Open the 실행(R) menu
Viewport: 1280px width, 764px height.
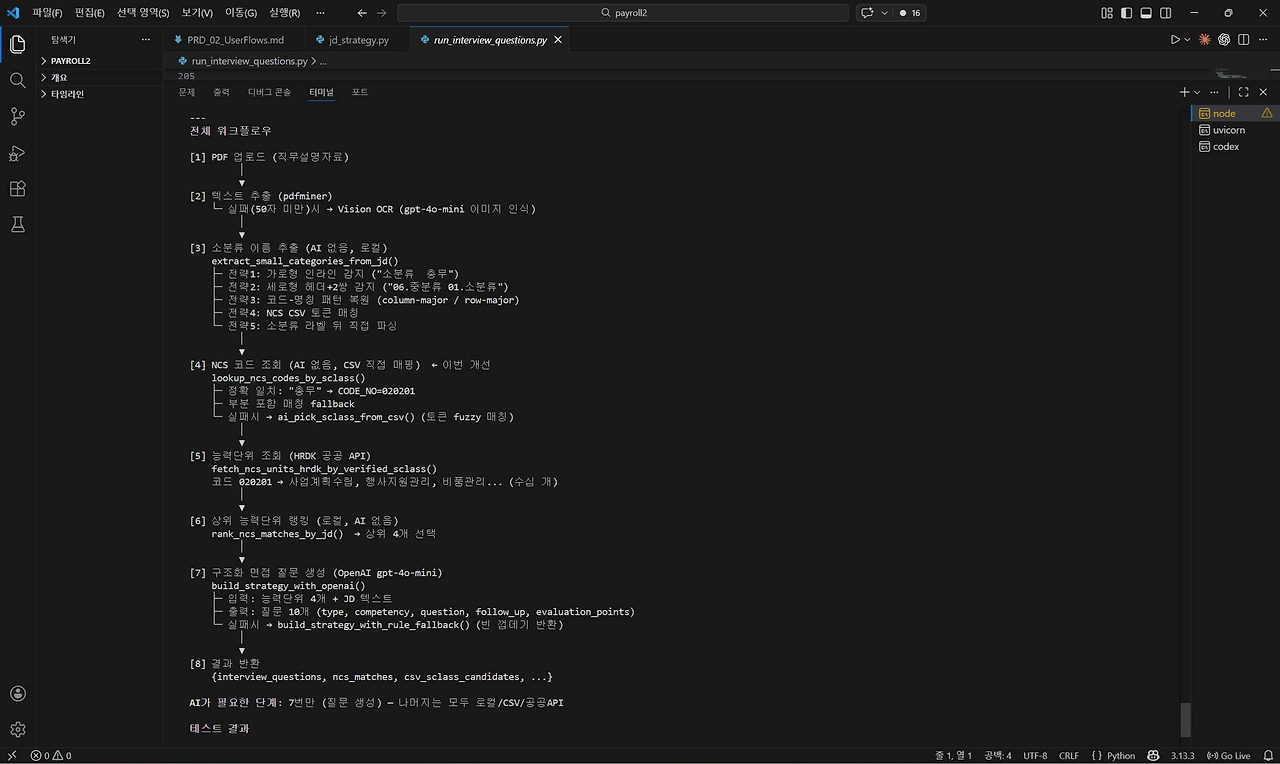pyautogui.click(x=284, y=13)
